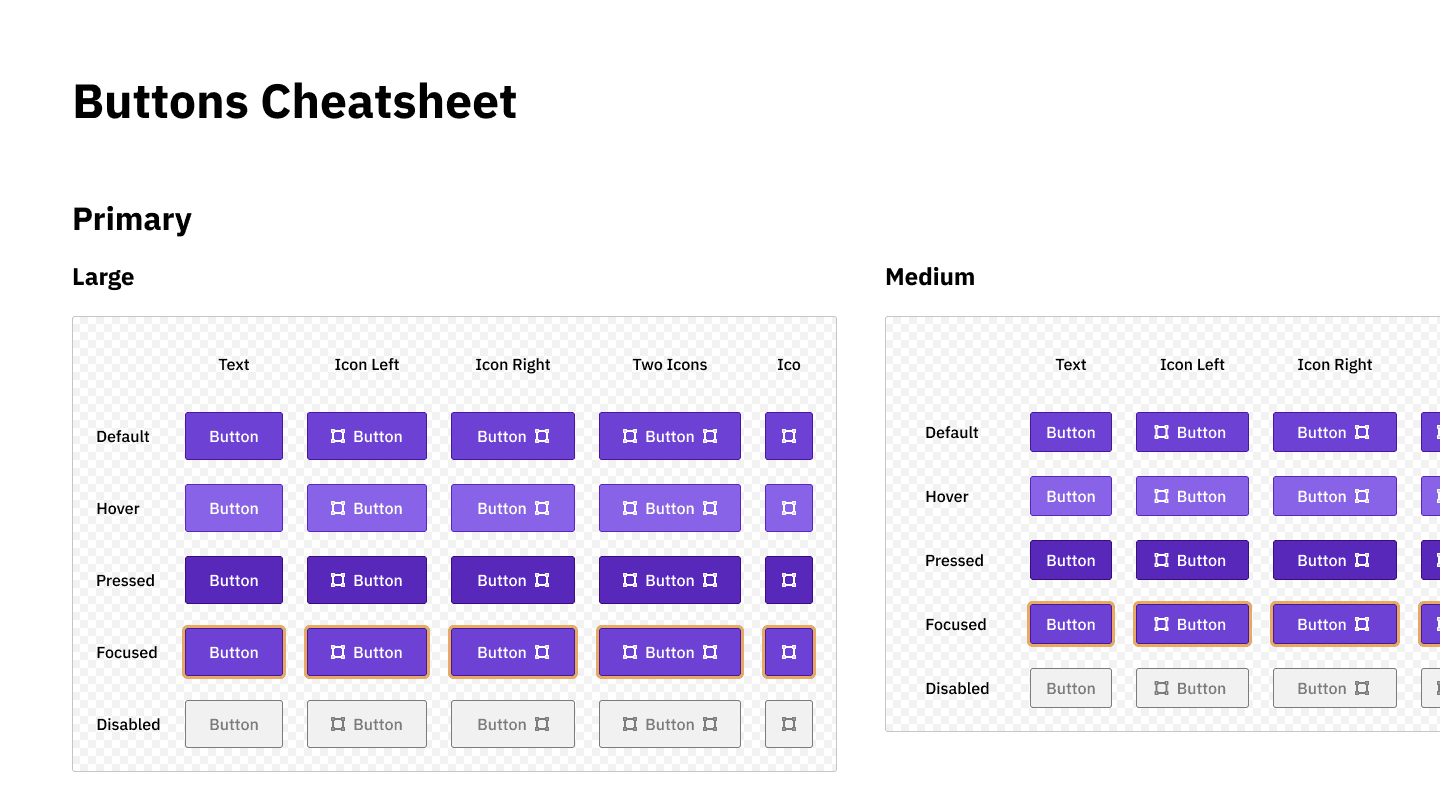
Task: Click the Large Disabled icon-only button
Action: click(789, 724)
